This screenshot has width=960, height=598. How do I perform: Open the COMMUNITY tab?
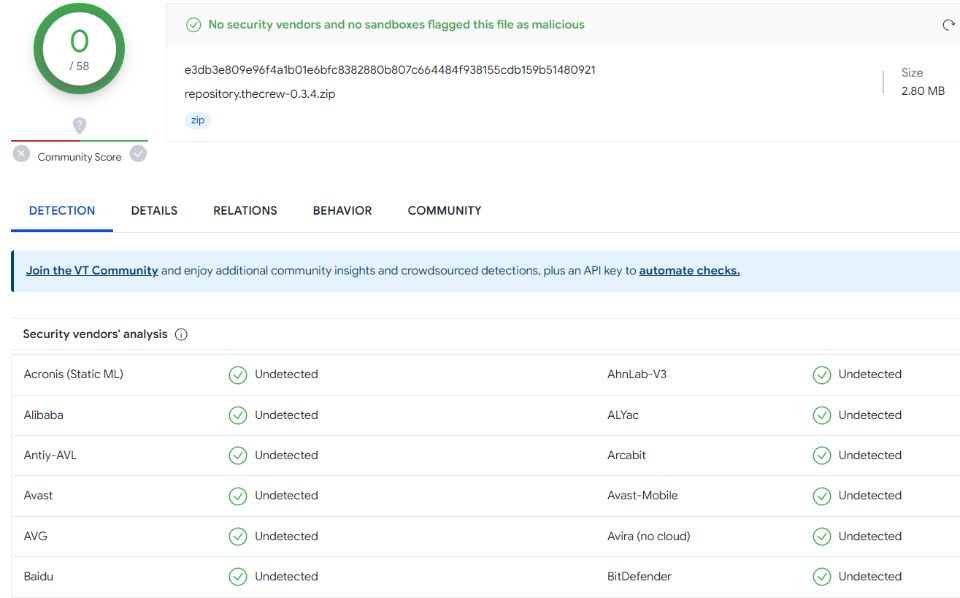(444, 211)
